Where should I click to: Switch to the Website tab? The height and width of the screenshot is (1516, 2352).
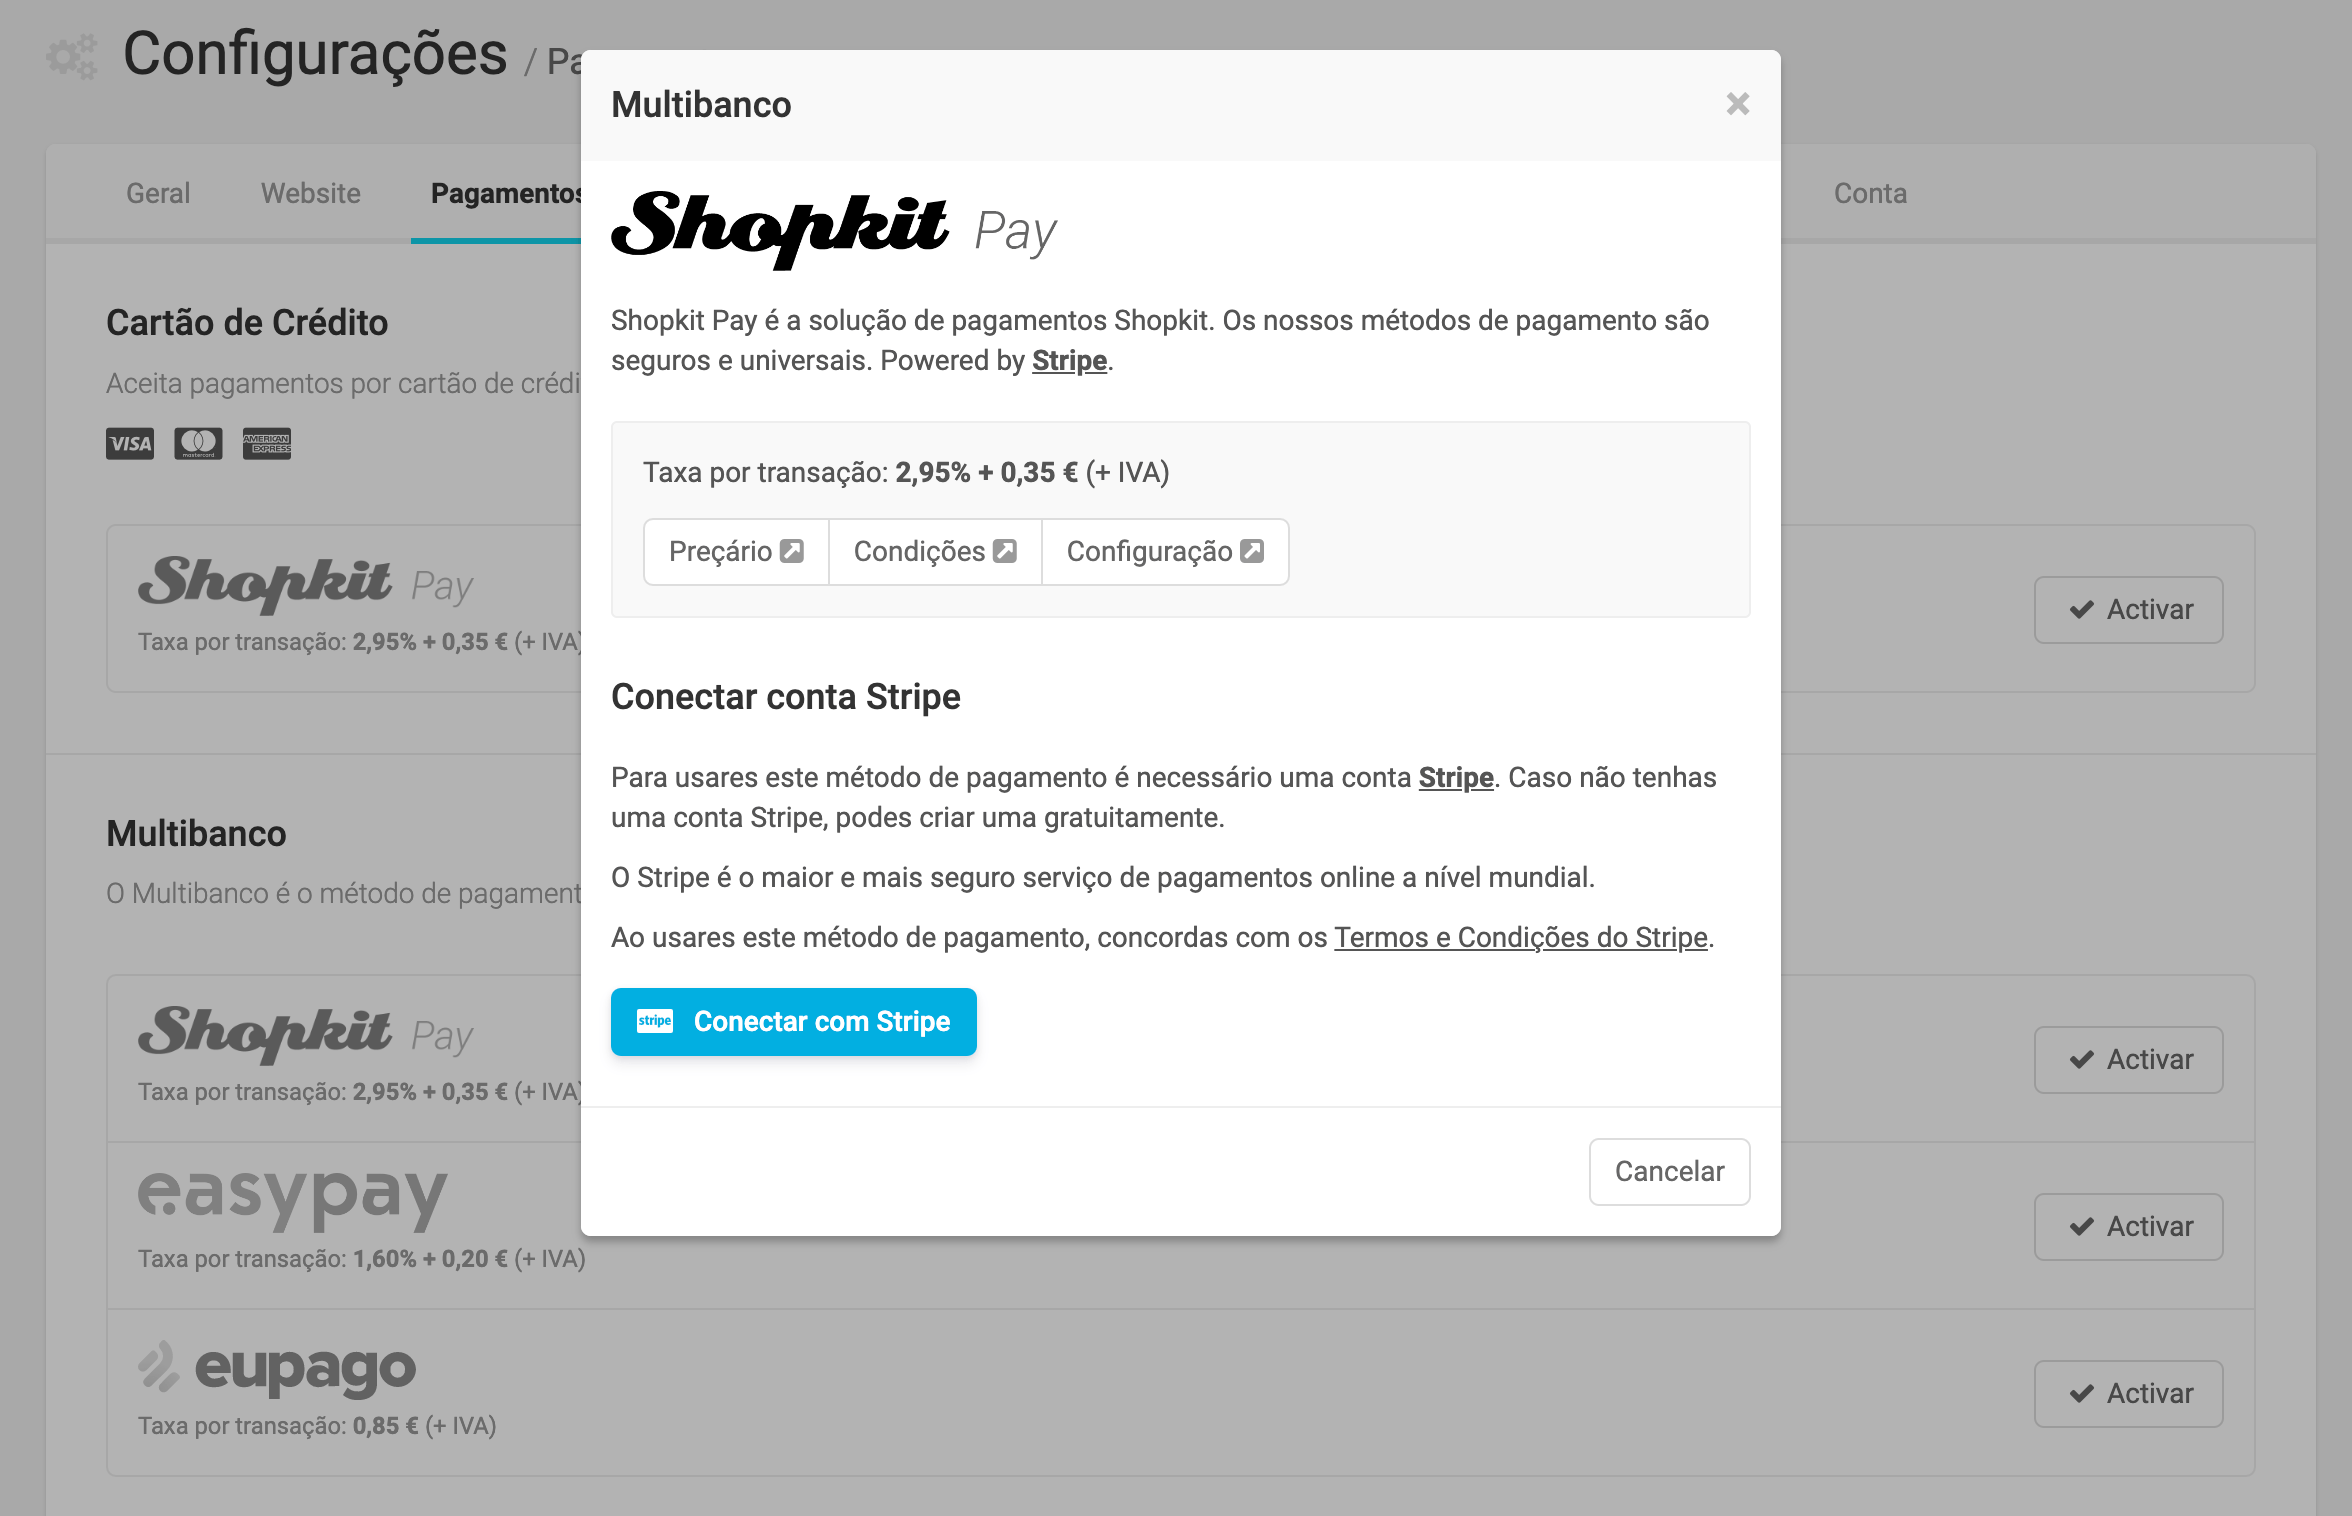311,194
